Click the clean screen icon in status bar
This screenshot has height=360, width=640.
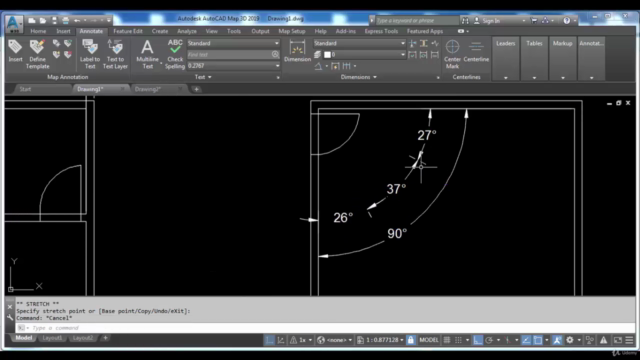point(618,340)
